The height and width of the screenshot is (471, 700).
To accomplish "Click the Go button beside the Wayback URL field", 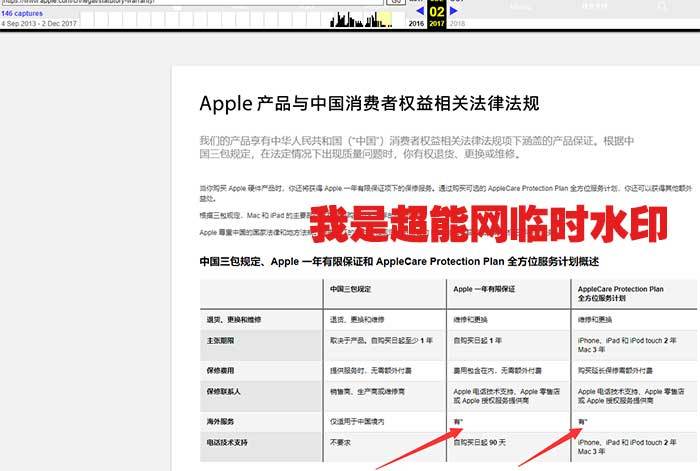I will pos(396,2).
